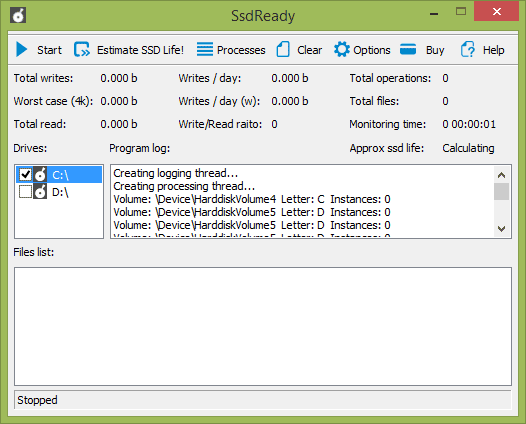
Task: Choose the Clear text button
Action: pos(309,50)
